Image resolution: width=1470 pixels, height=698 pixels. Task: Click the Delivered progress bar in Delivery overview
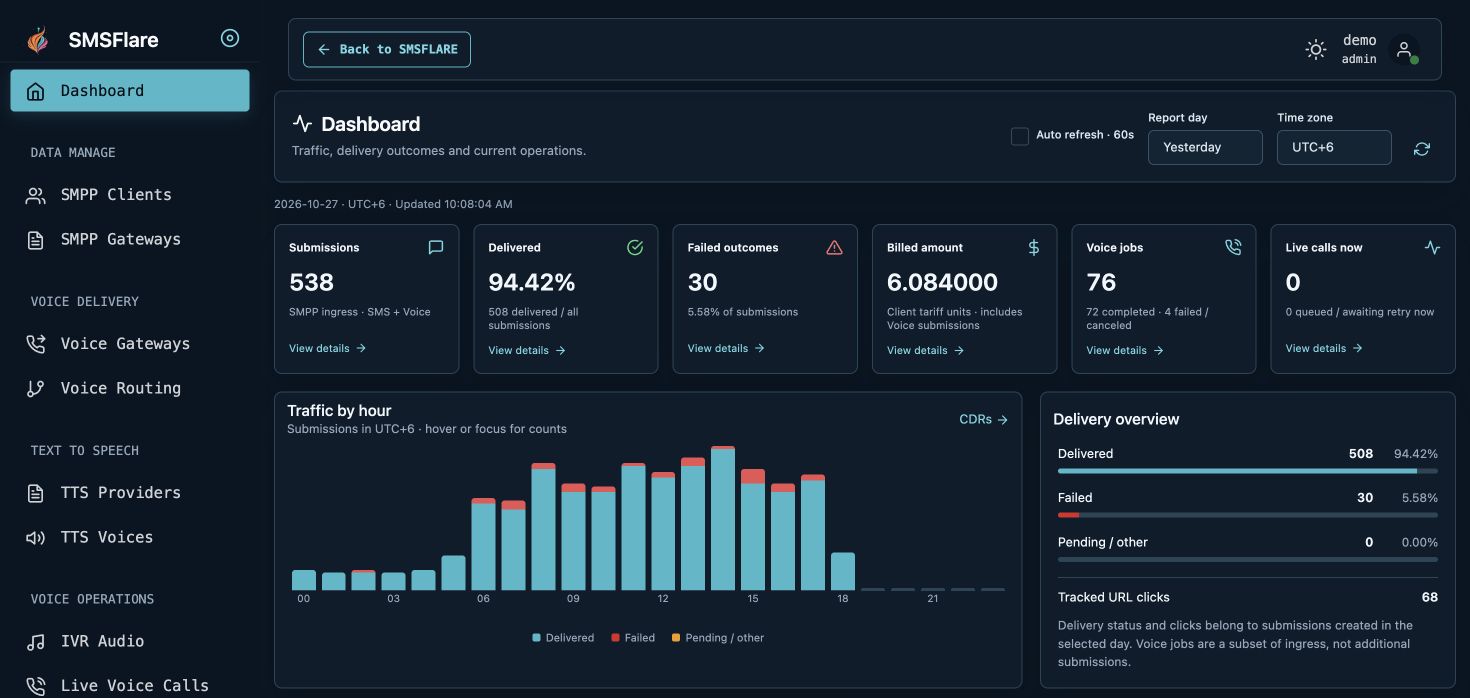tap(1248, 471)
